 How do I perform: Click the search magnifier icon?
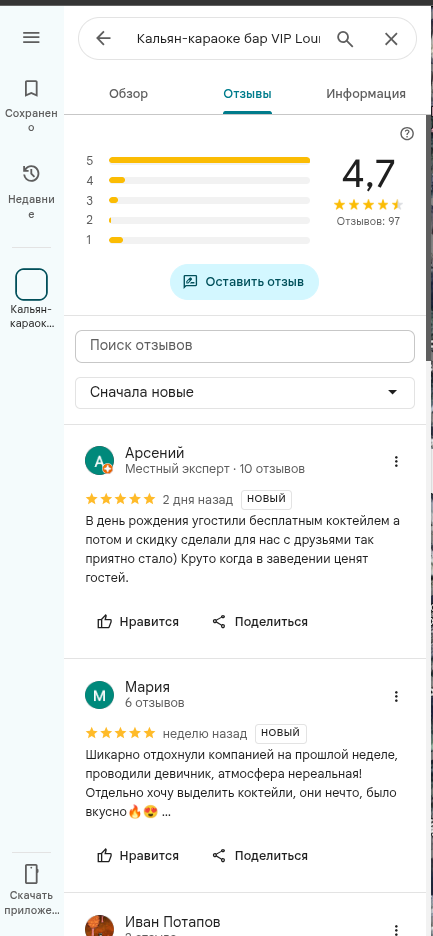[x=345, y=39]
